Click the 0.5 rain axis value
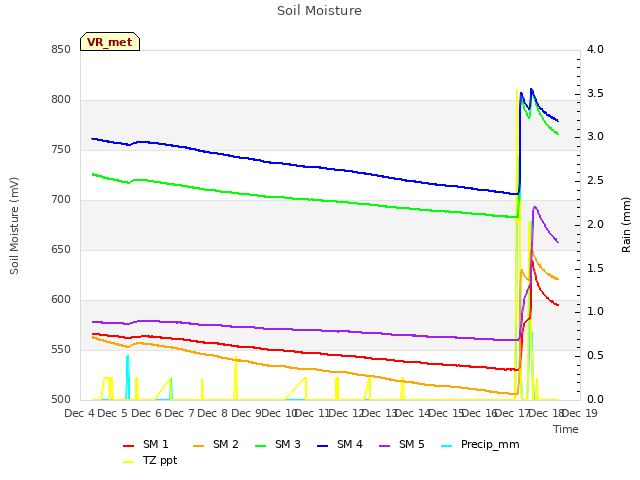Viewport: 640px width, 480px height. coord(595,356)
